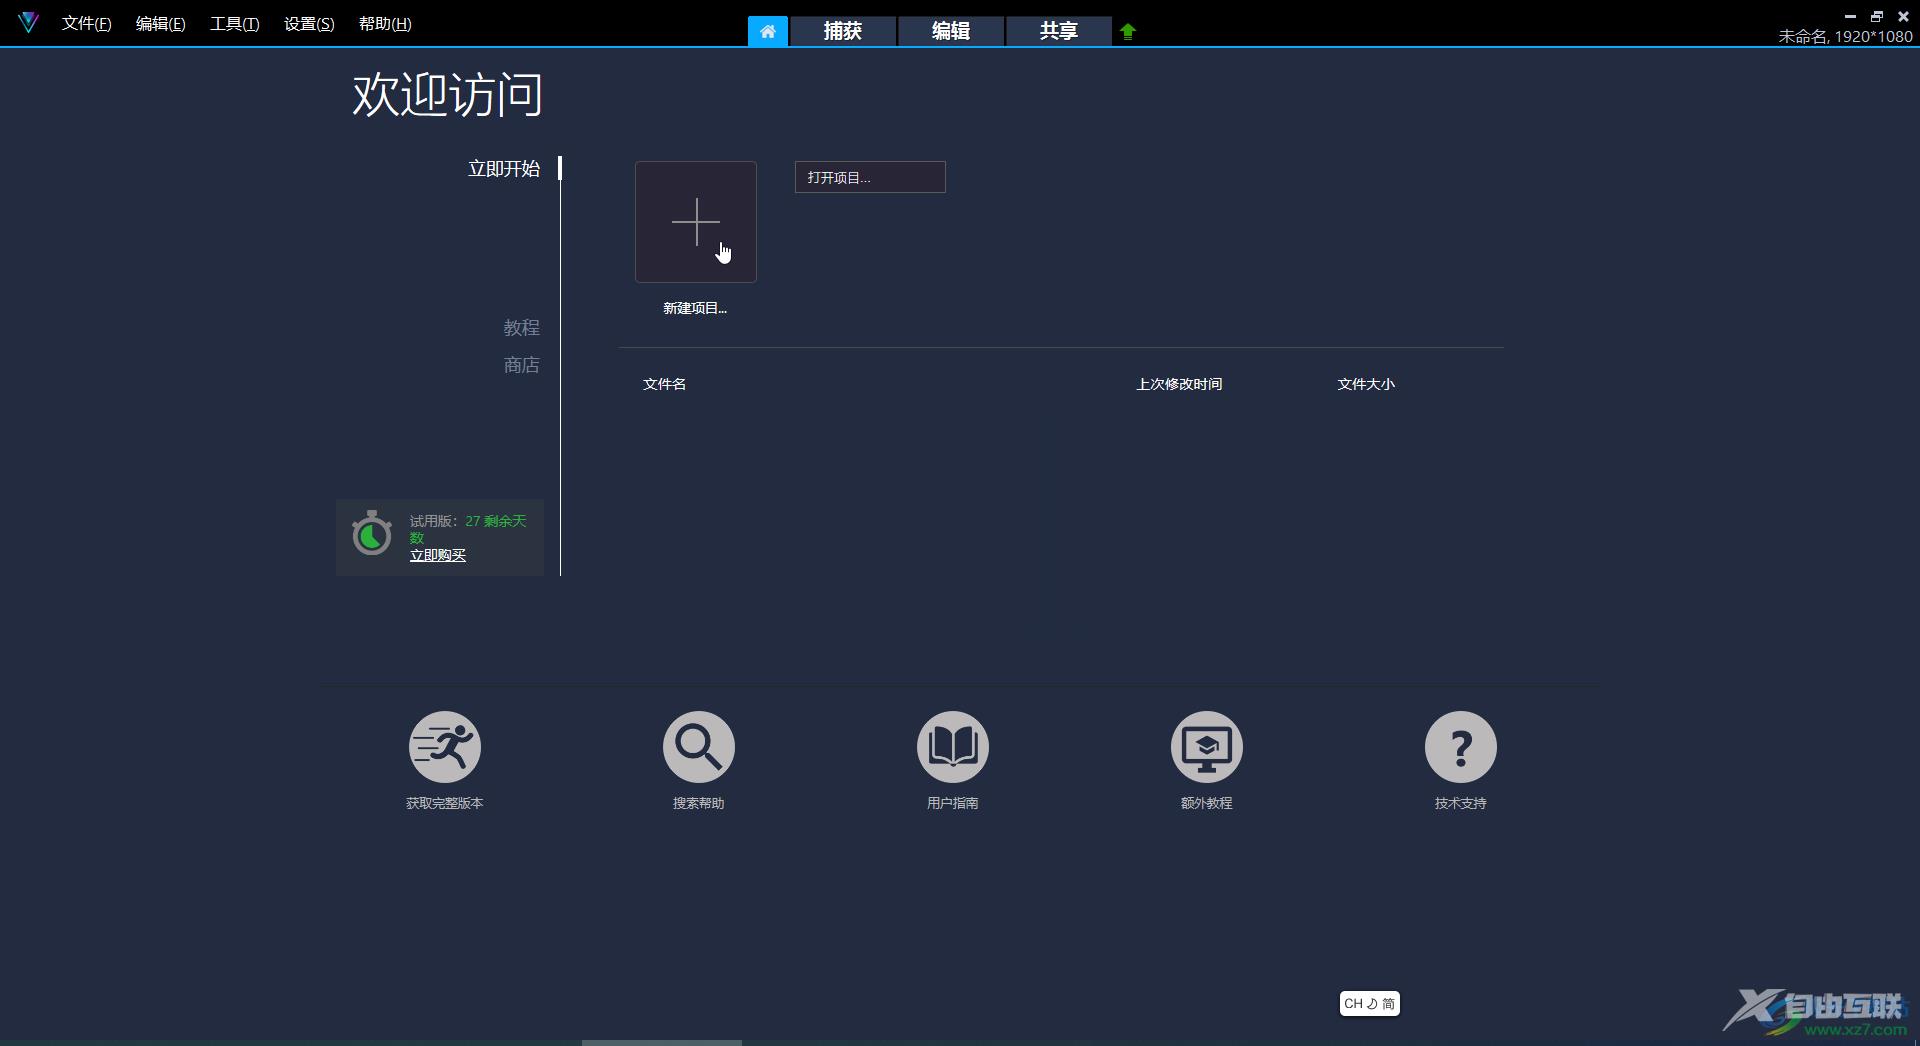Click the 技术支持 label
This screenshot has height=1046, width=1920.
[x=1461, y=803]
